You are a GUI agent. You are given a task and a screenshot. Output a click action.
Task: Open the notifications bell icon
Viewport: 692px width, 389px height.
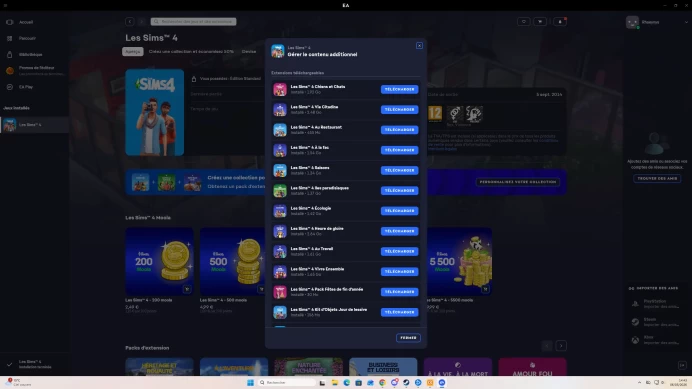560,22
